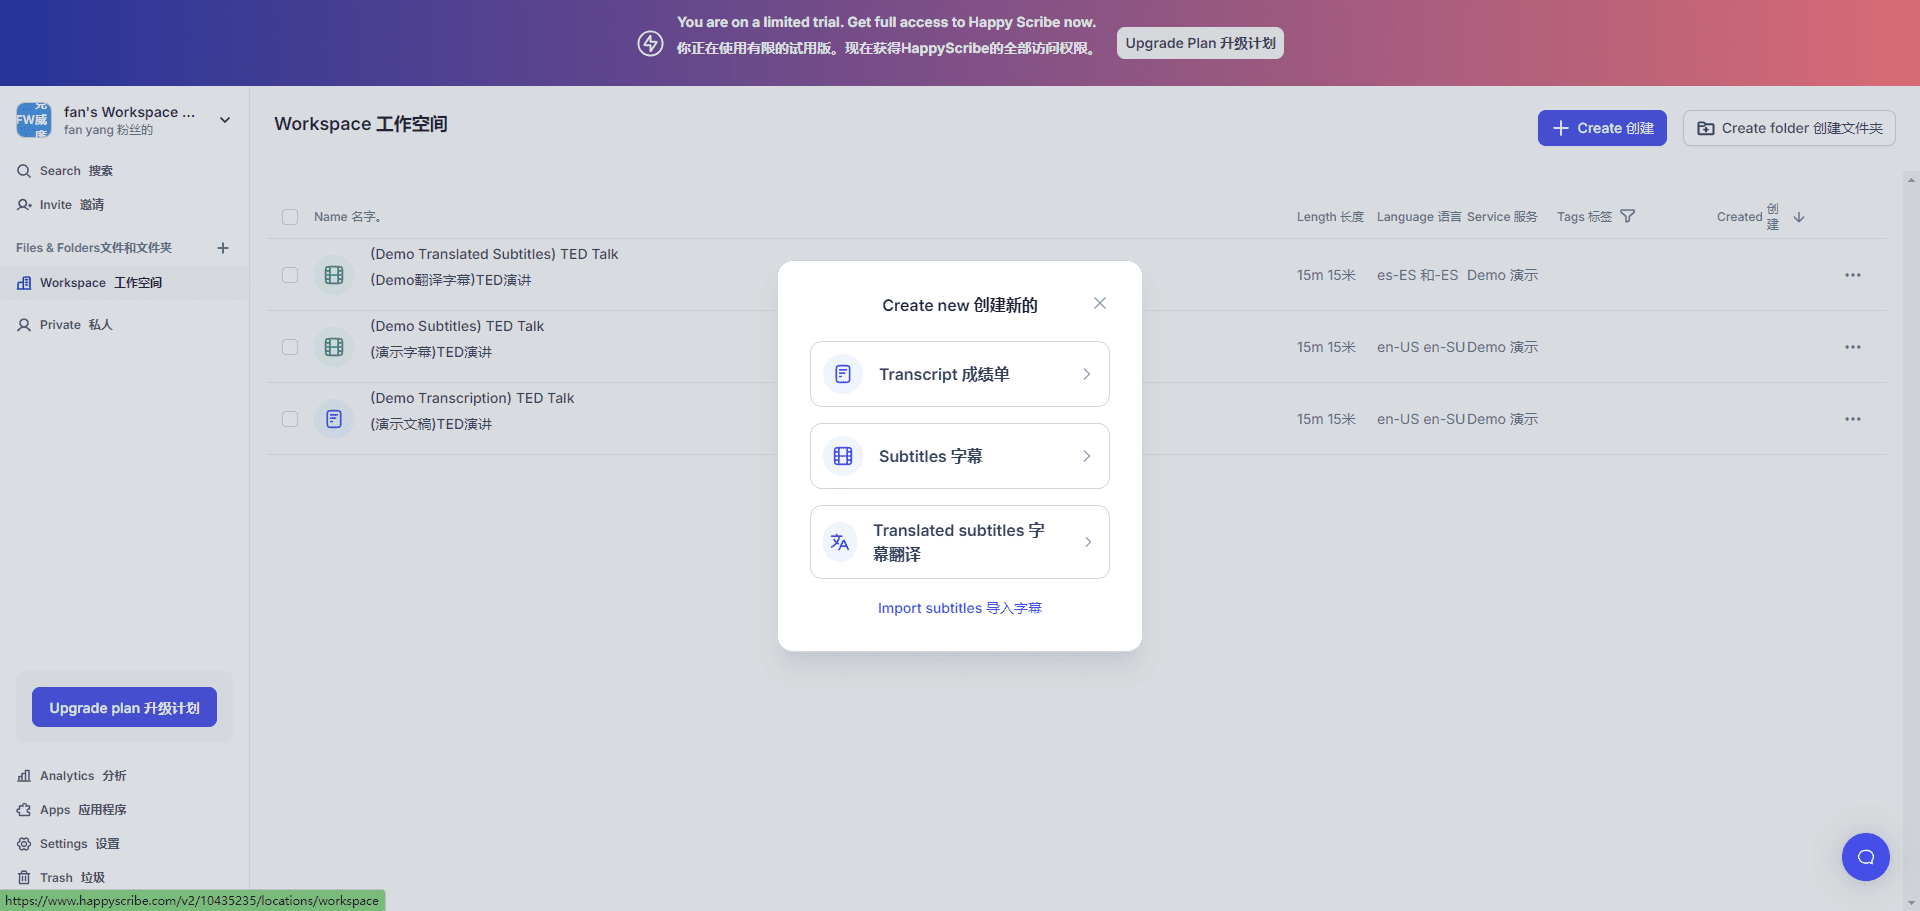
Task: Click the plus icon beside Files & Folders
Action: (x=223, y=248)
